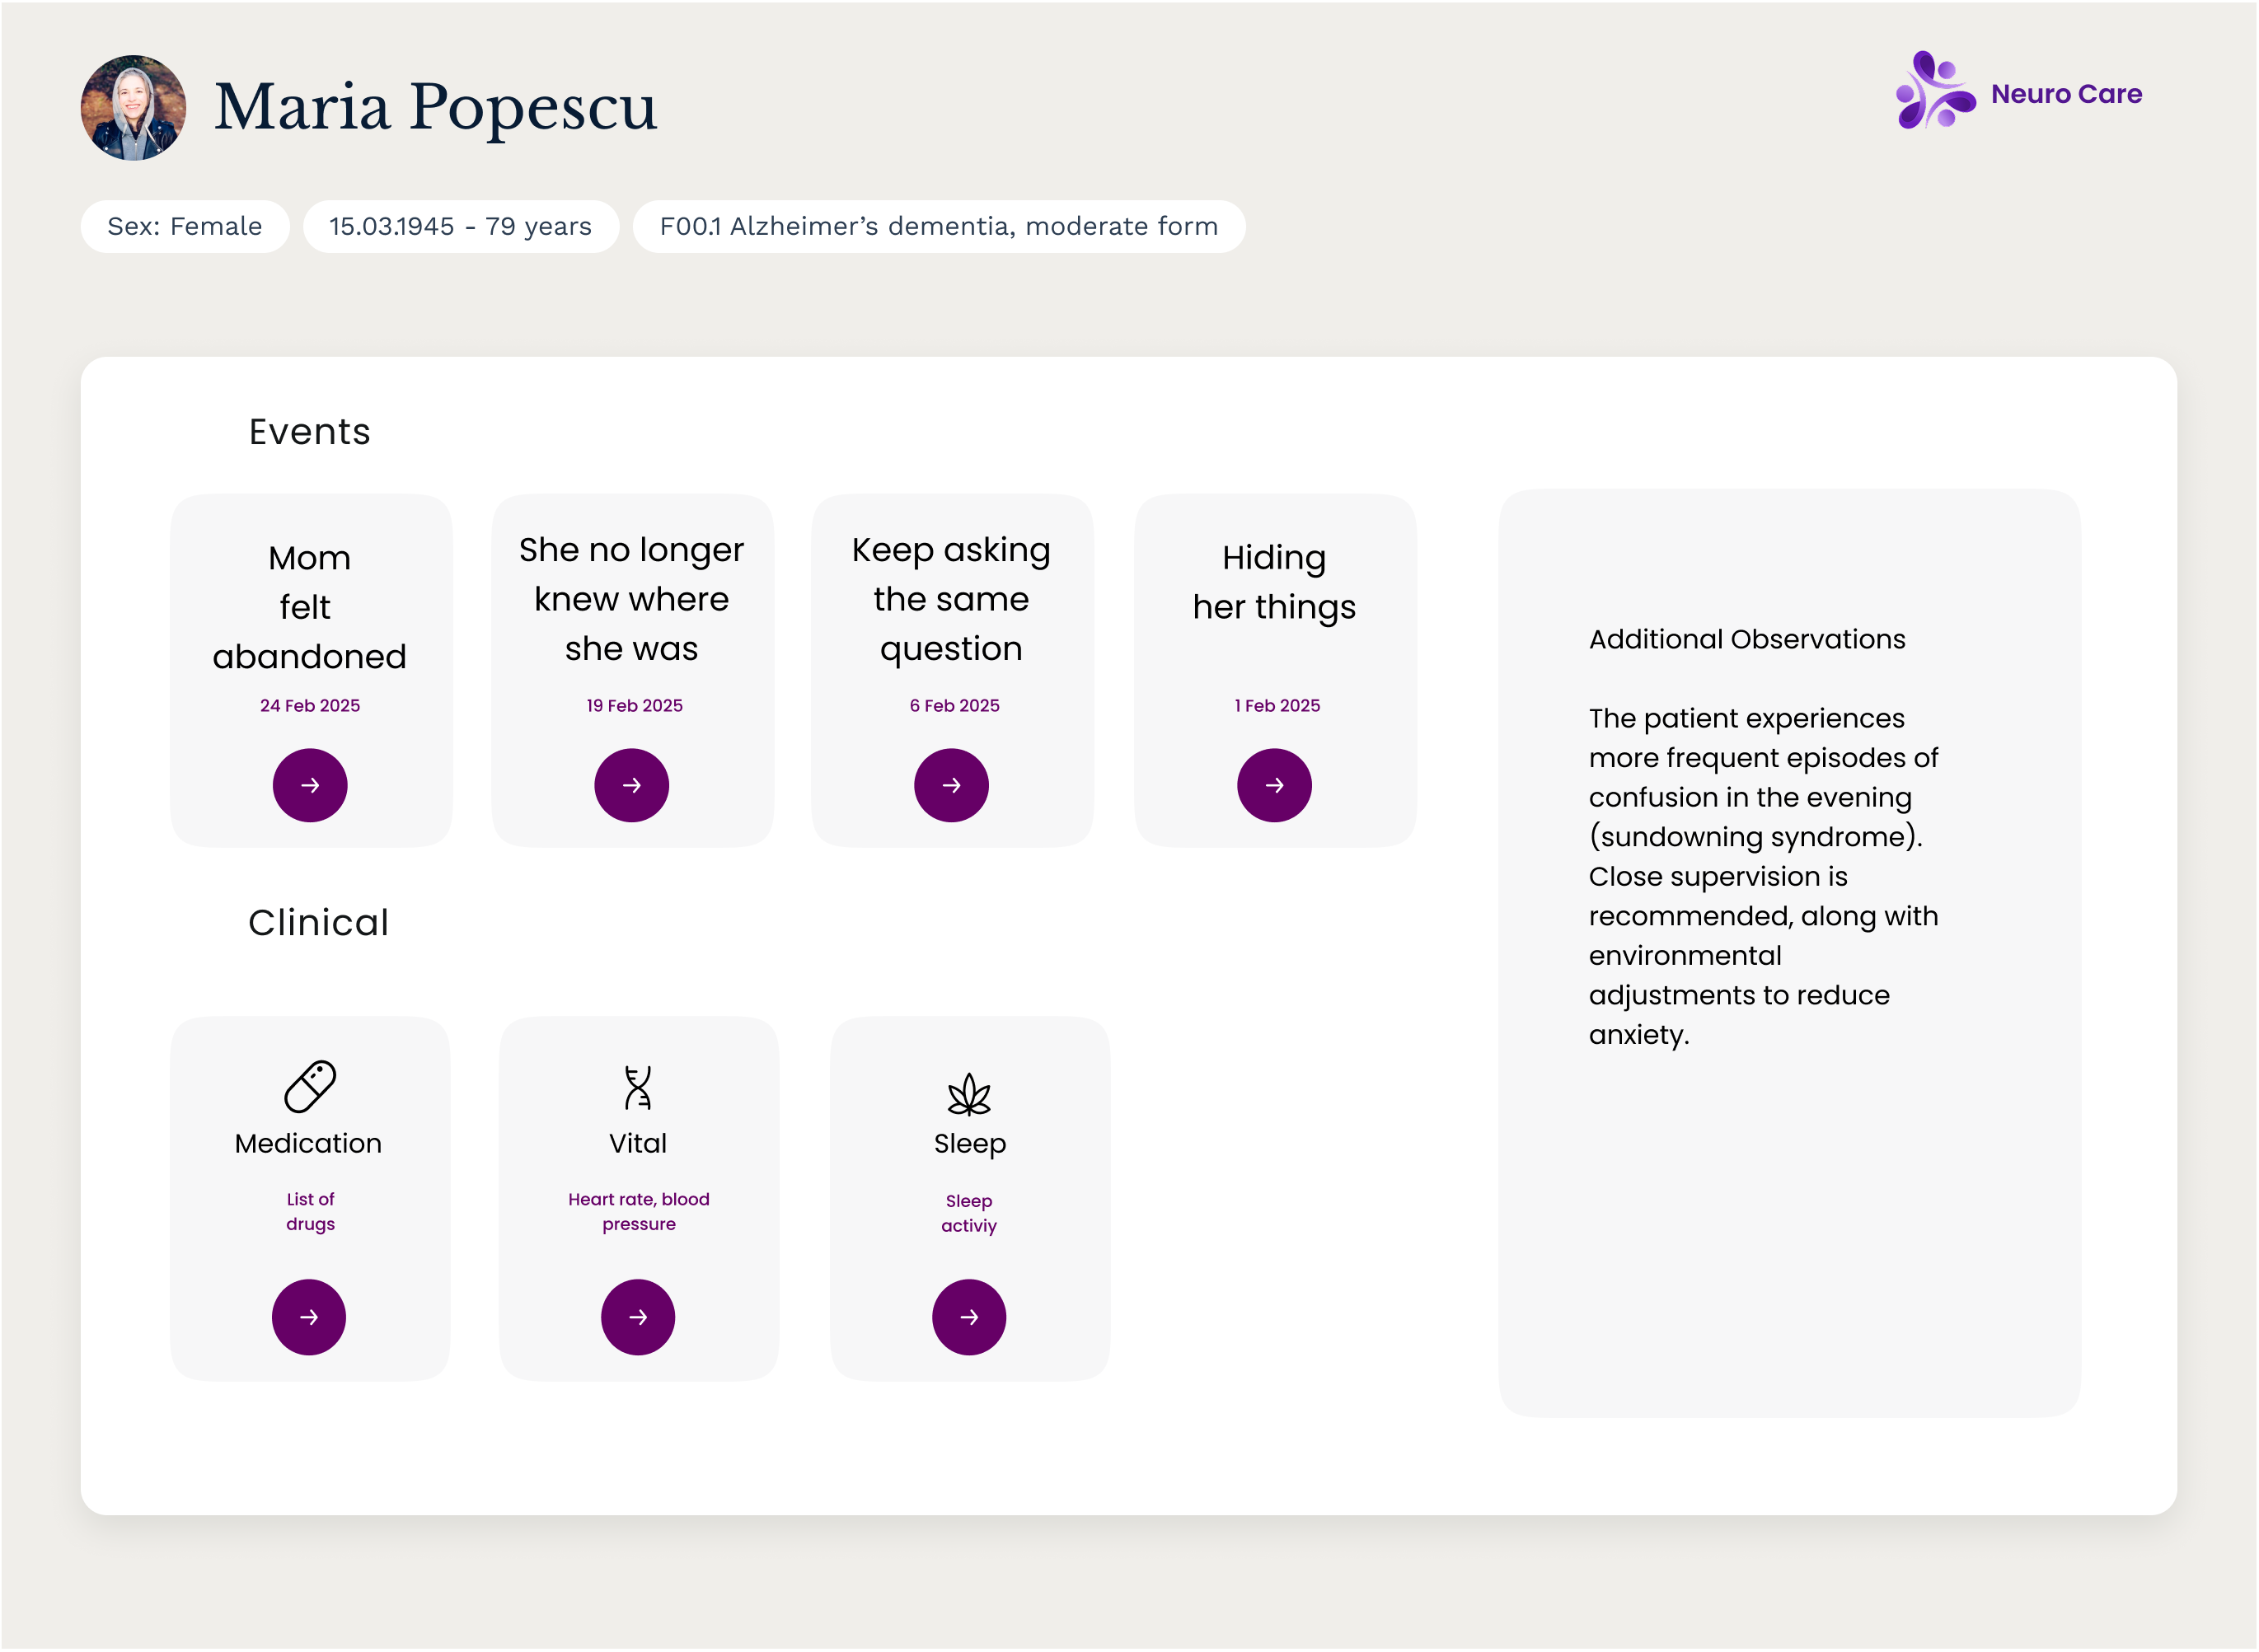Open Sleep activity arrow button
This screenshot has height=1652, width=2259.
coord(969,1317)
